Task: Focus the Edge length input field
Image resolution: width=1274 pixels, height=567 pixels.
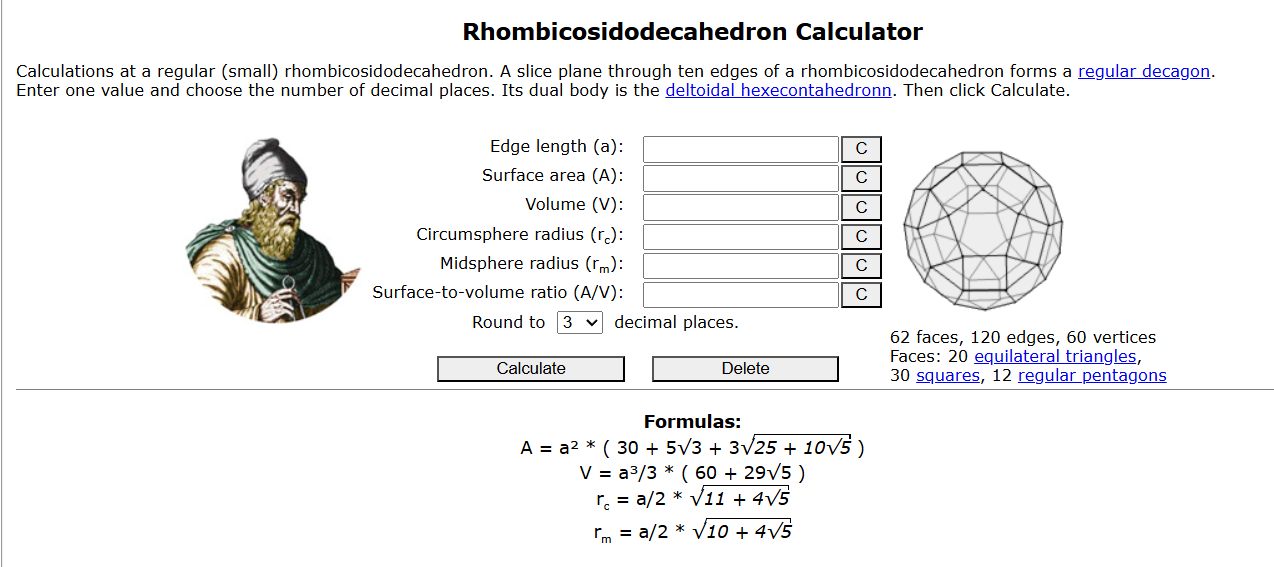Action: click(740, 149)
